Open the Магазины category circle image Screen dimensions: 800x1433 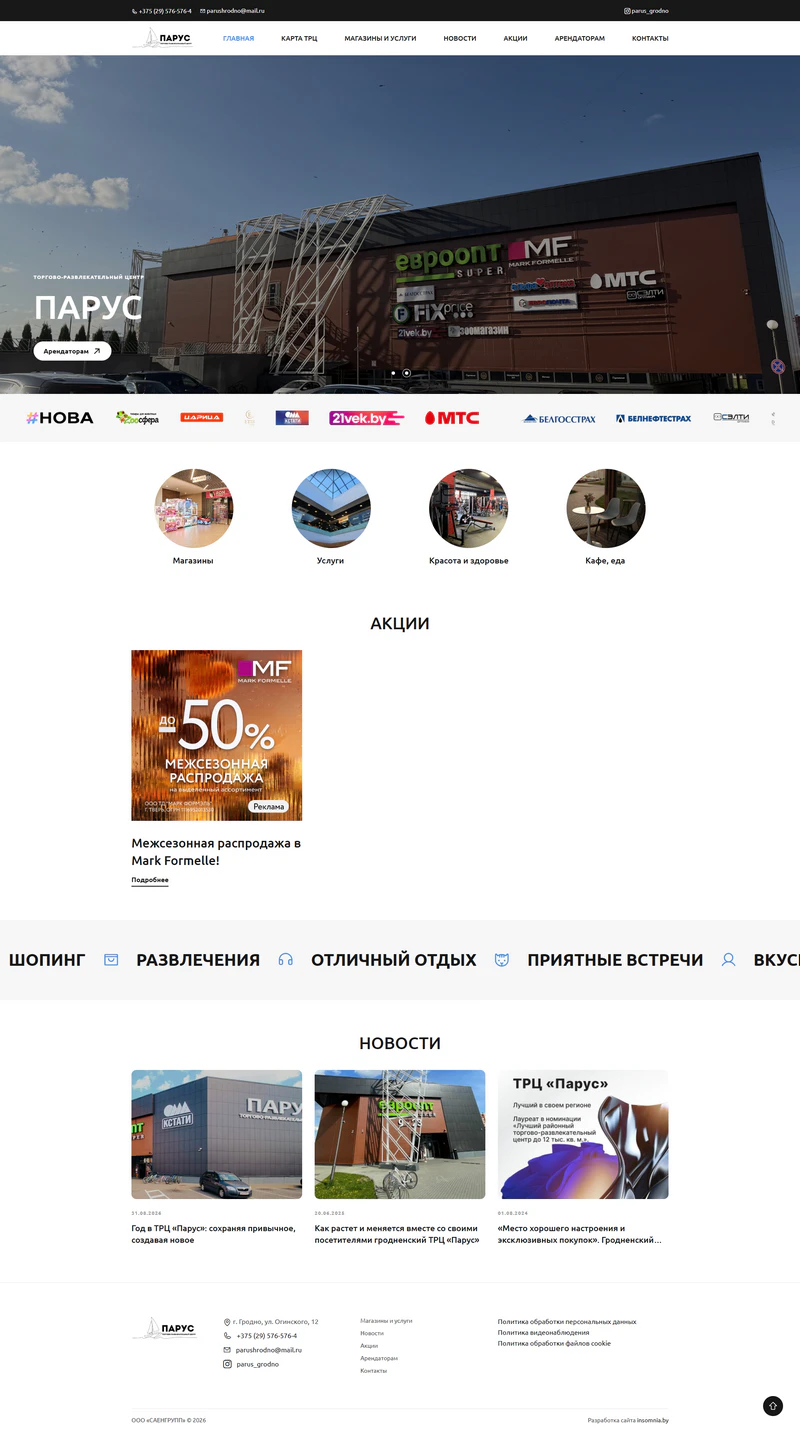point(194,508)
